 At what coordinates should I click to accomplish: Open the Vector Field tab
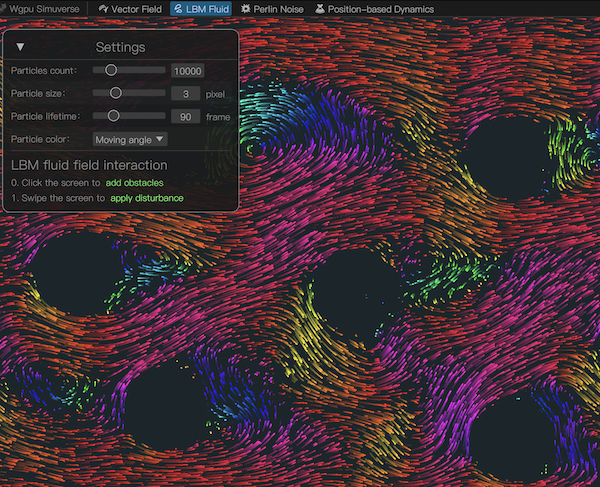click(130, 9)
